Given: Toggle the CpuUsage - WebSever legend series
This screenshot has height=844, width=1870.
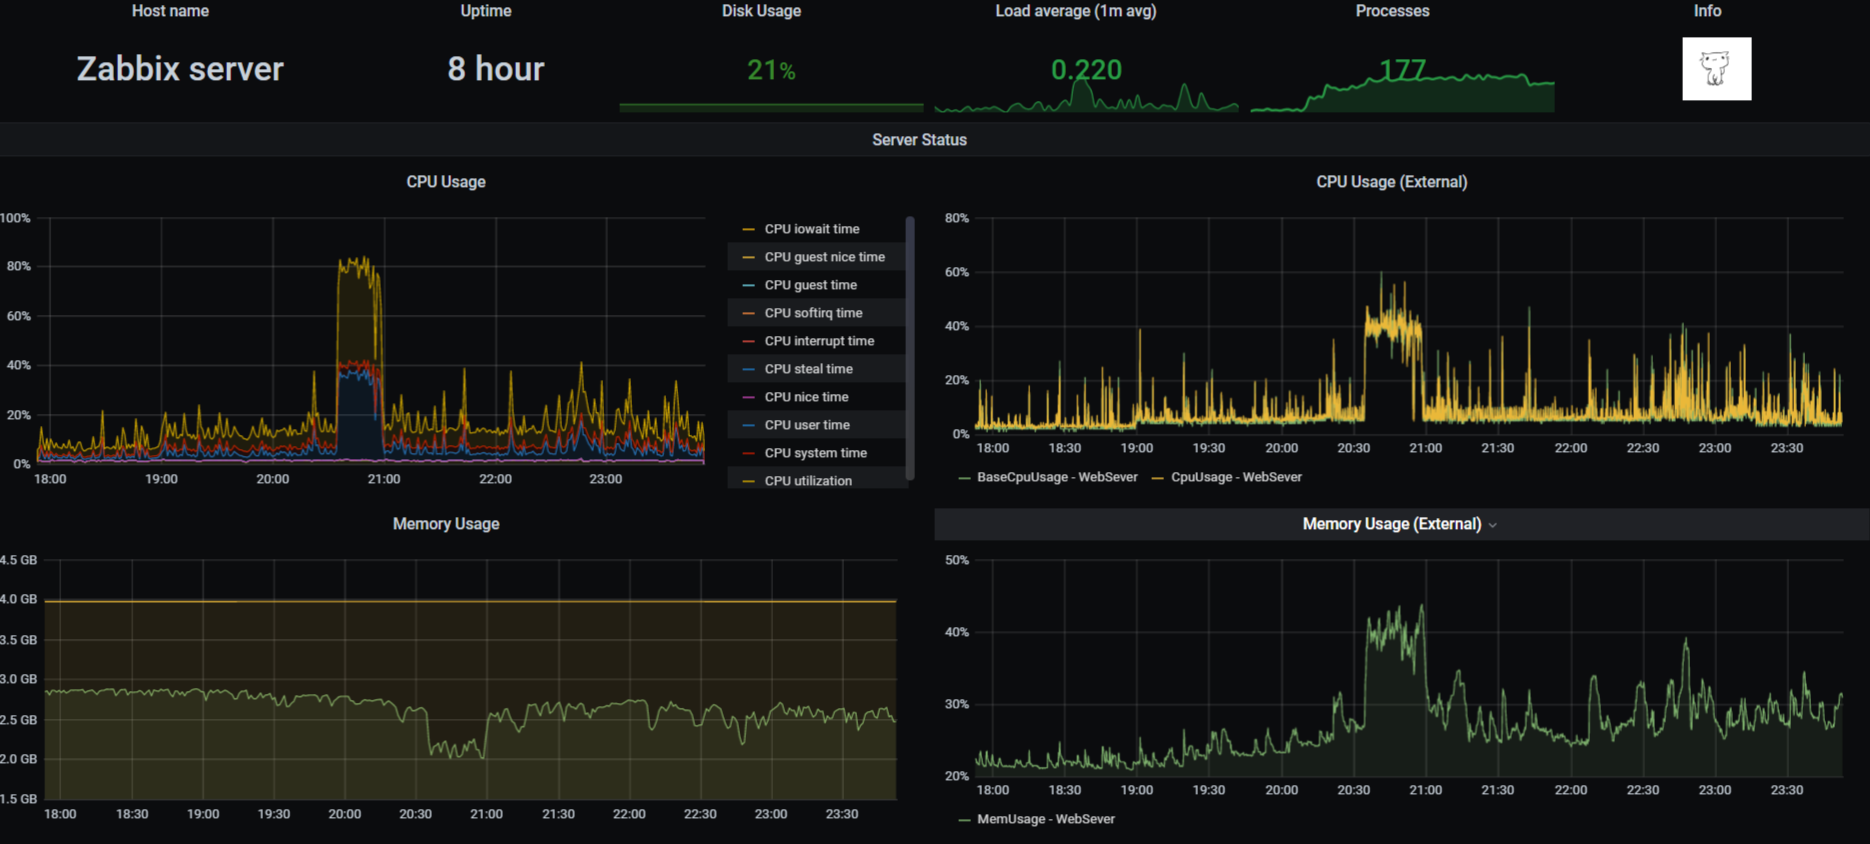Looking at the screenshot, I should coord(1236,477).
